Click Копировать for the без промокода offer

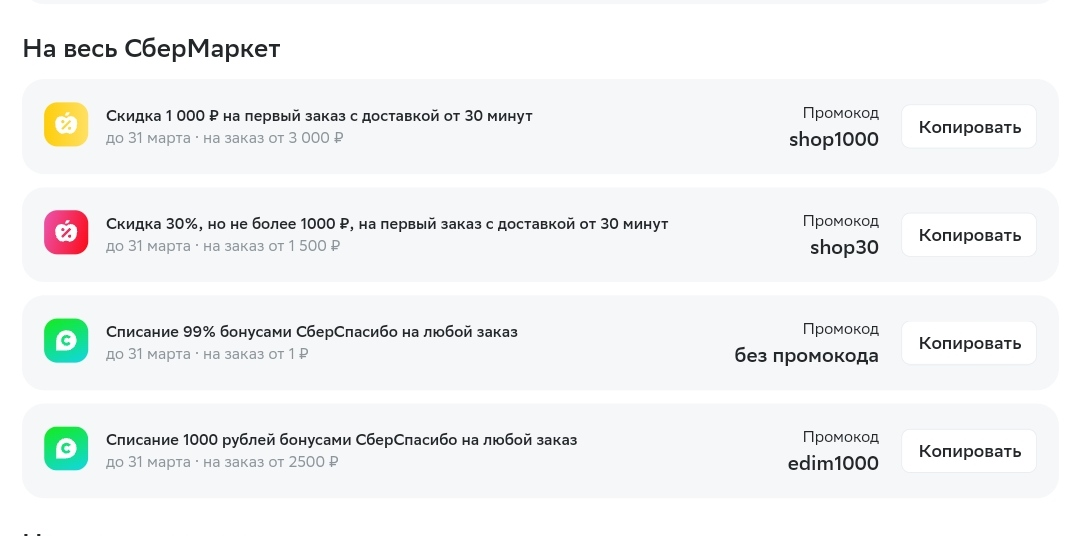pyautogui.click(x=969, y=343)
